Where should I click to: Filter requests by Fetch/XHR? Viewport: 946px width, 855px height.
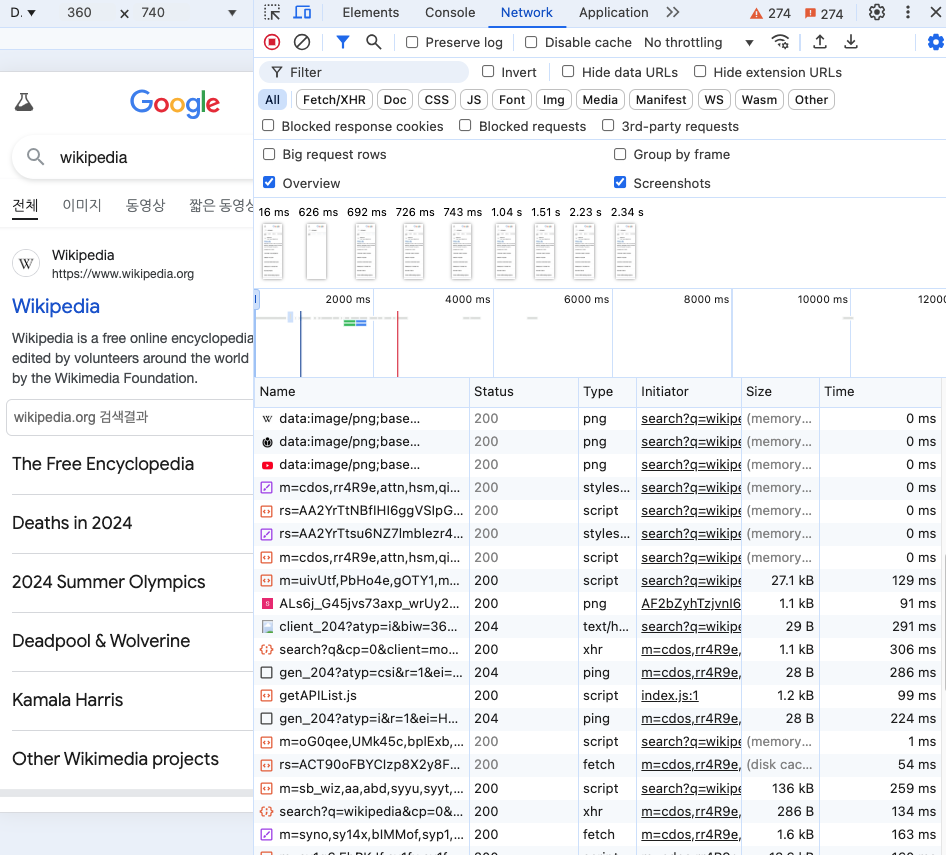click(334, 100)
